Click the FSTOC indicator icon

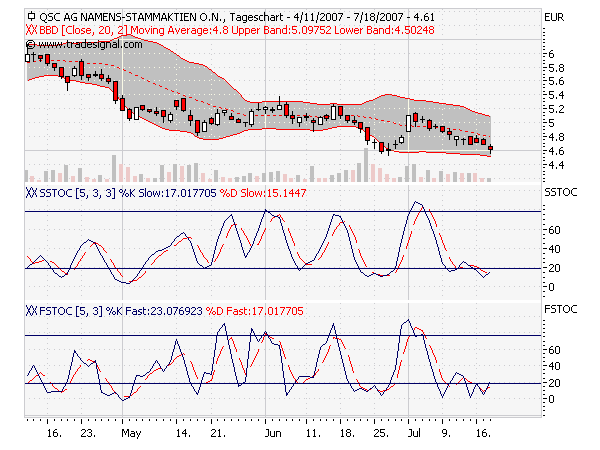click(31, 311)
